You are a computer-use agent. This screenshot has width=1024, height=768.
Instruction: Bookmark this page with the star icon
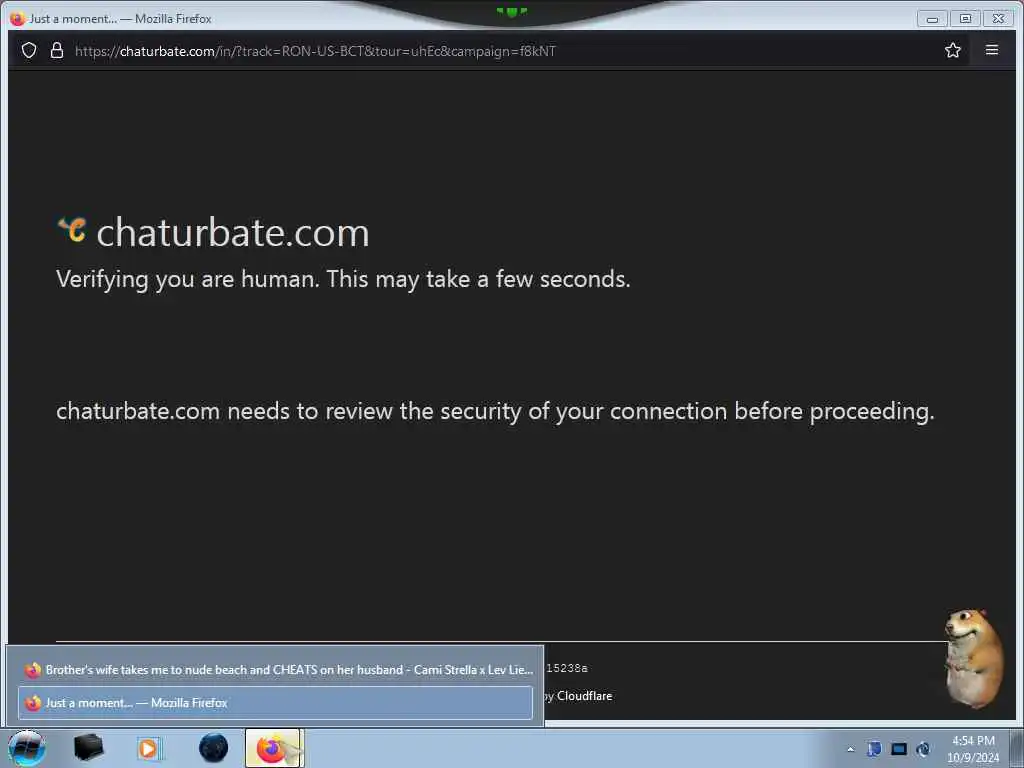(x=952, y=50)
